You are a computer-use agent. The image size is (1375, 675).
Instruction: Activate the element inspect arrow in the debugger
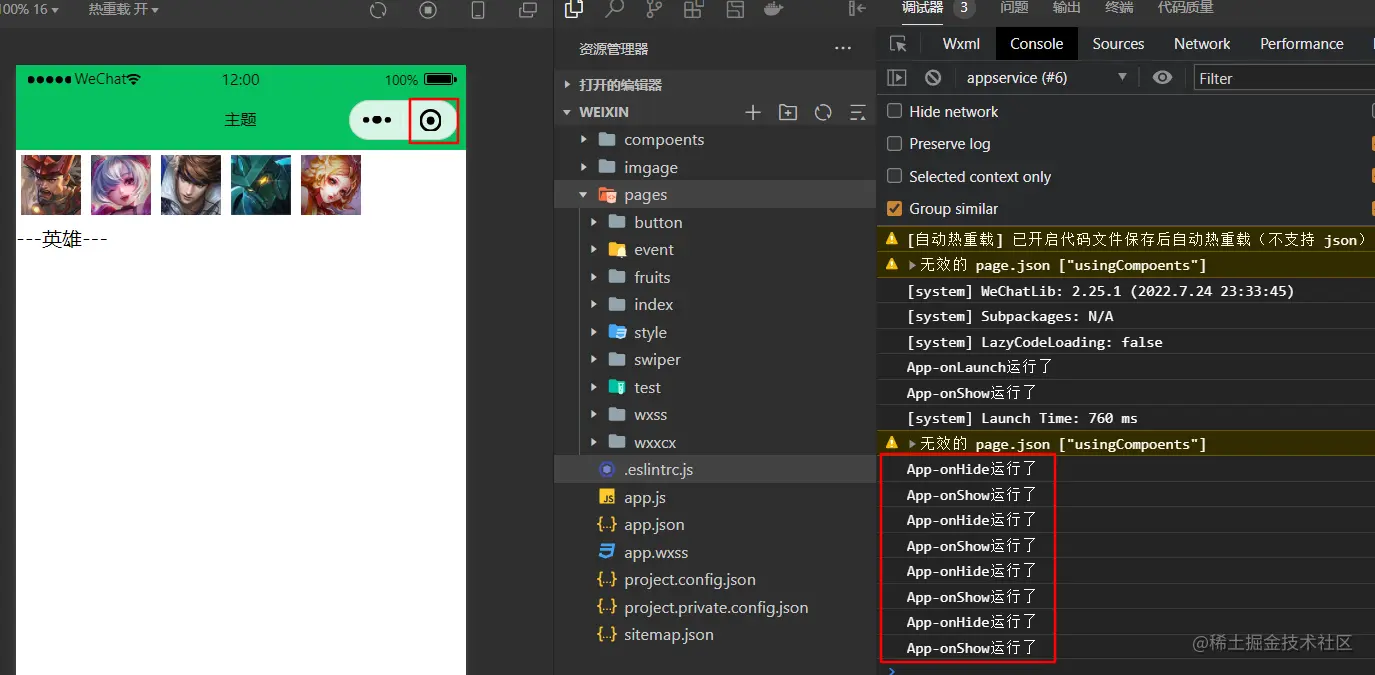coord(898,44)
